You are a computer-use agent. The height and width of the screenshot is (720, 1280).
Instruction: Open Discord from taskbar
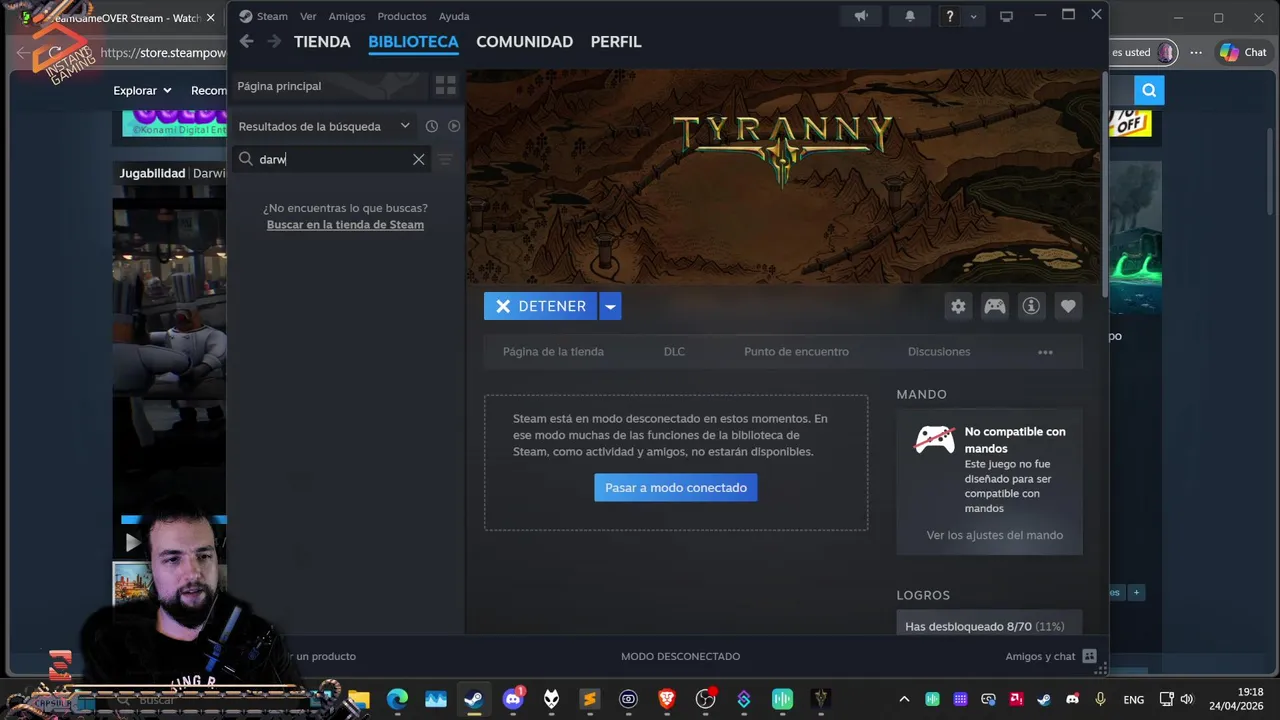click(513, 699)
